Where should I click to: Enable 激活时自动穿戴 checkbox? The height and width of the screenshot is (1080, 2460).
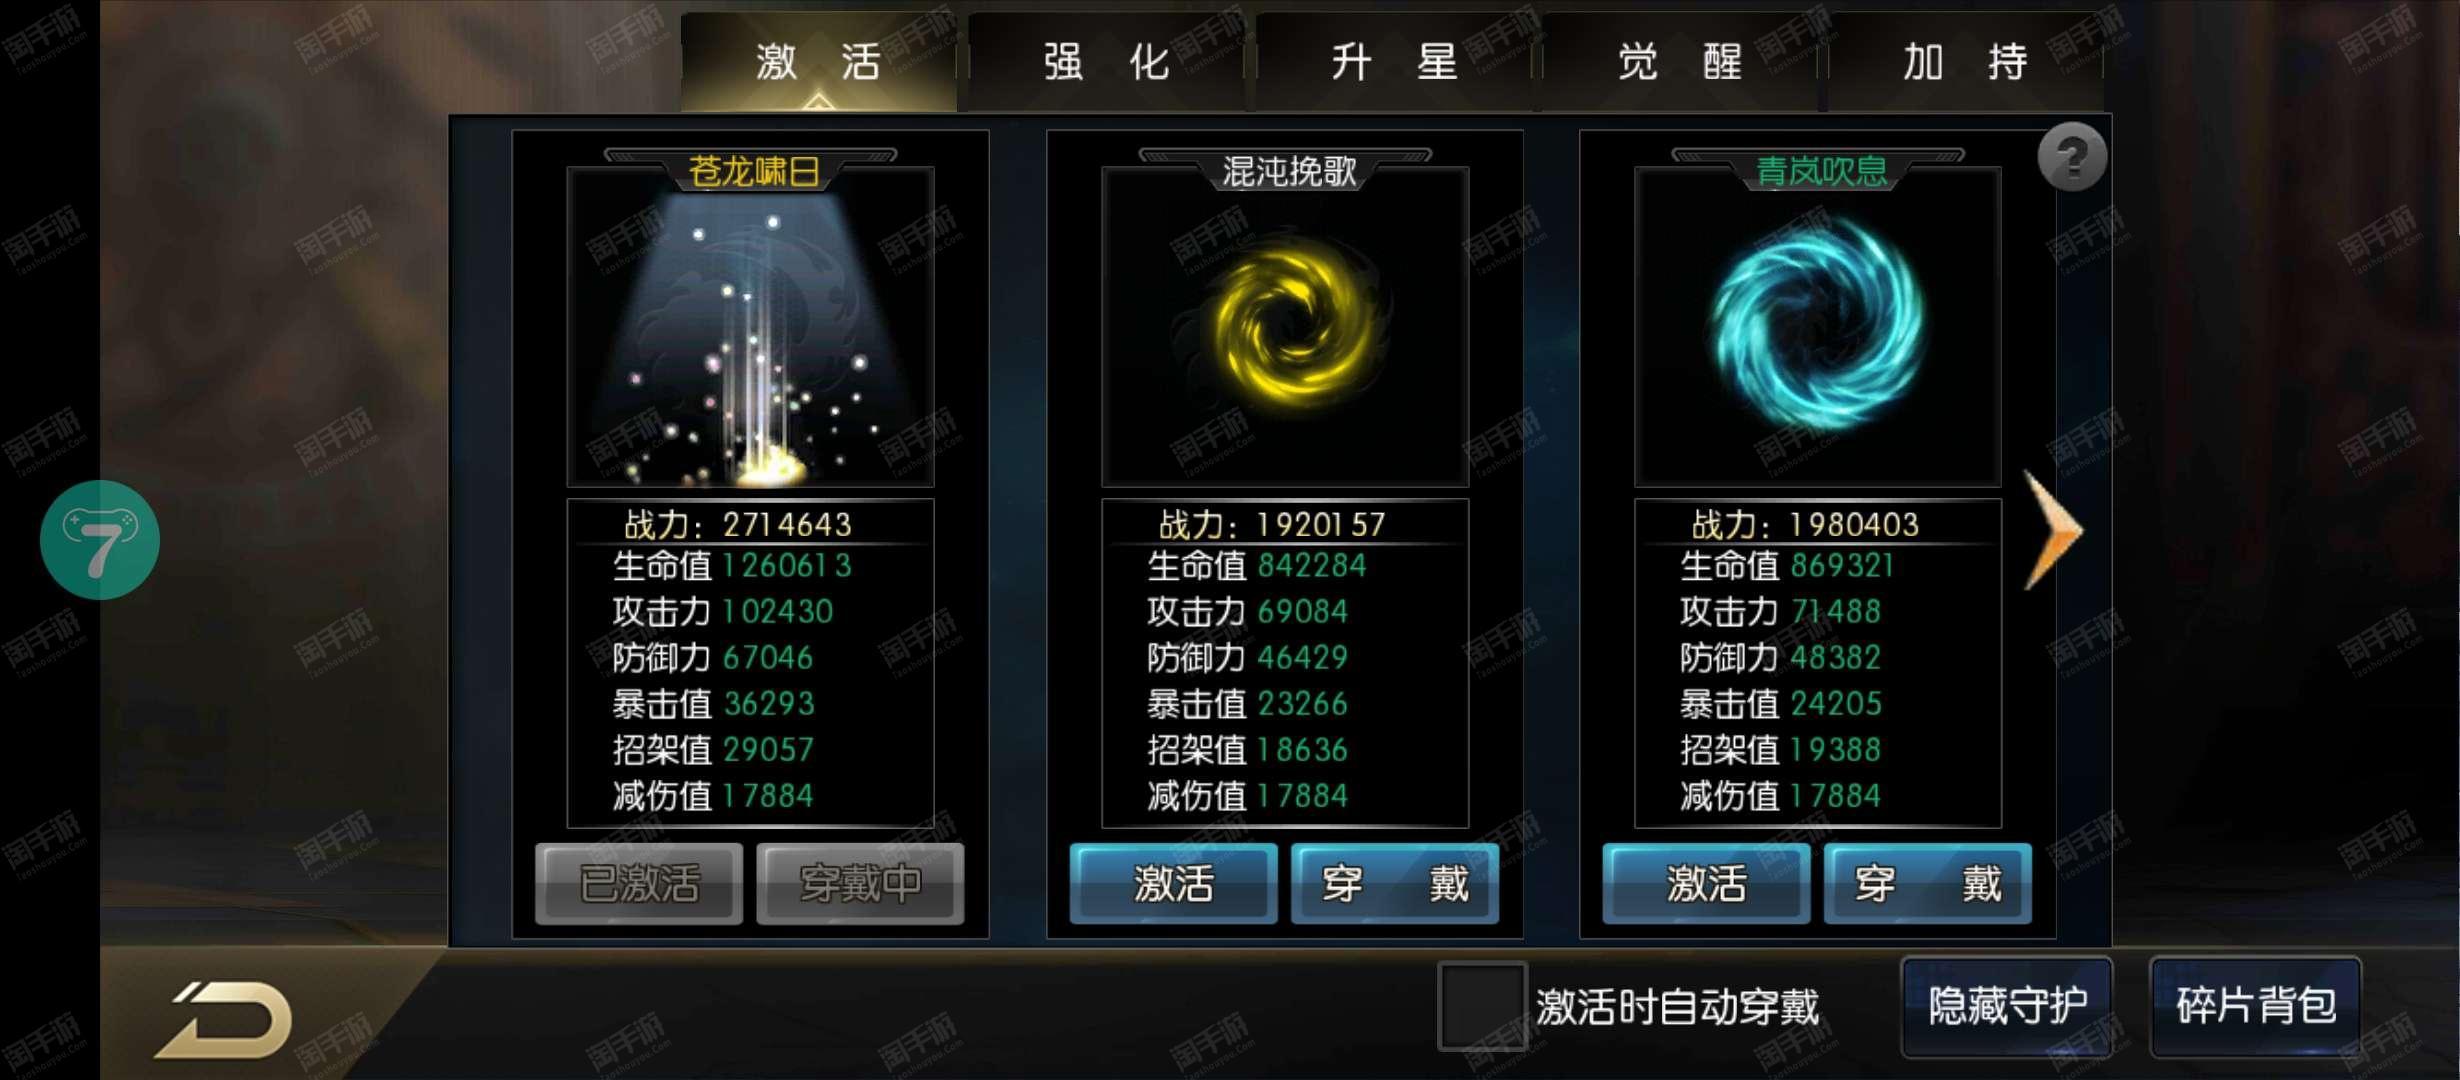1482,1006
